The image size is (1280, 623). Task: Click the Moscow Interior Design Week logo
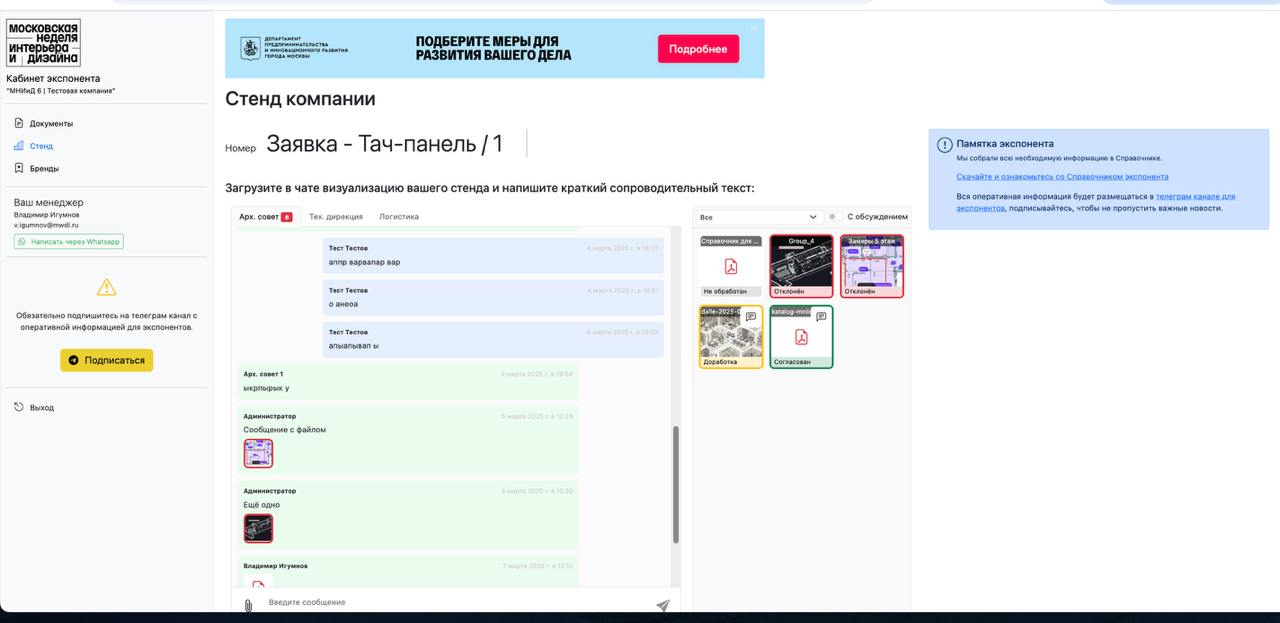point(44,44)
